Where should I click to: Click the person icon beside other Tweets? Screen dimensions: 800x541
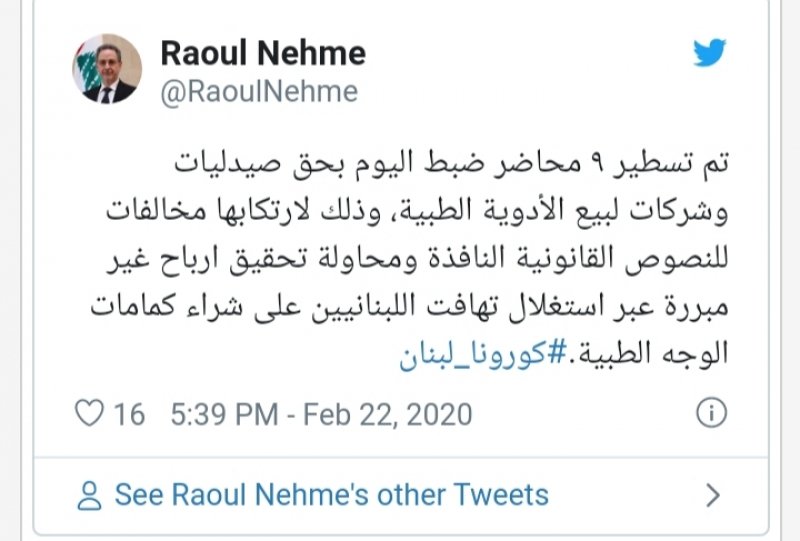coord(90,494)
